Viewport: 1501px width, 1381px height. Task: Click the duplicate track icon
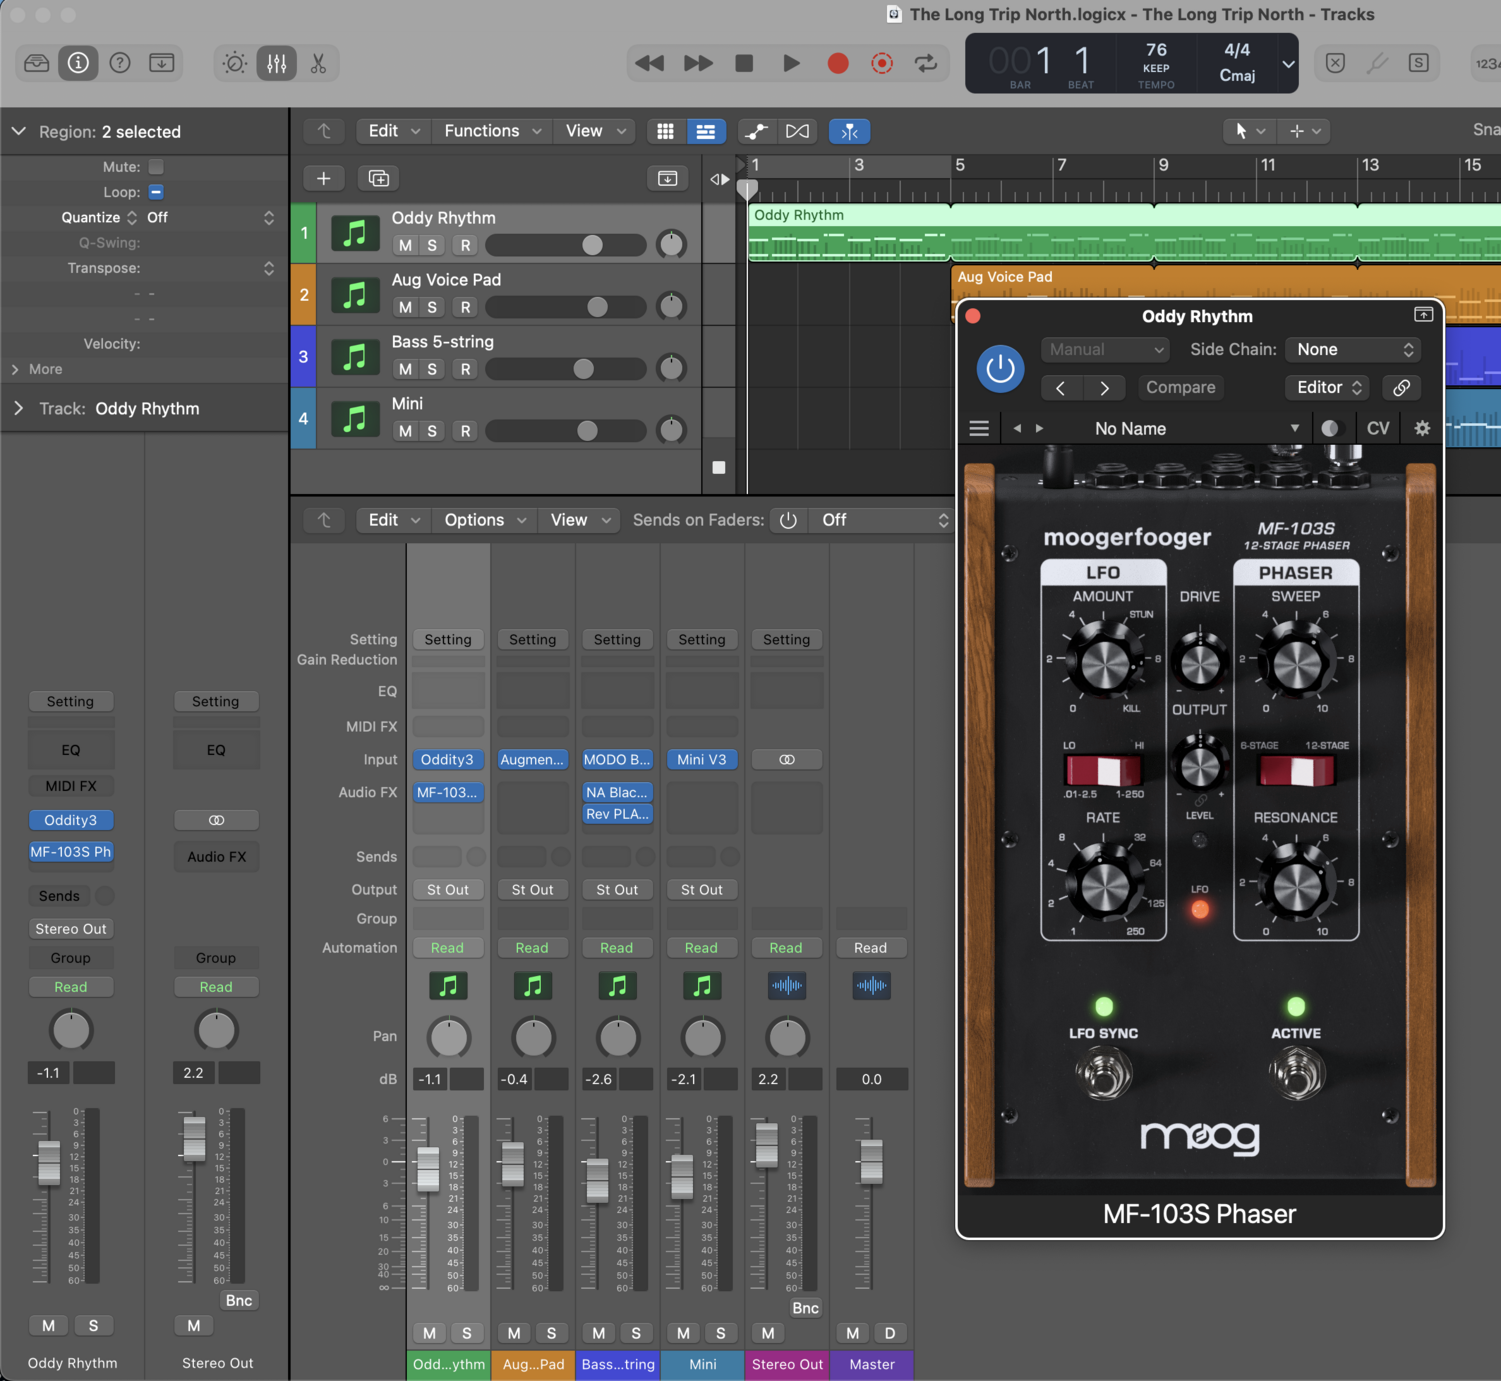378,178
